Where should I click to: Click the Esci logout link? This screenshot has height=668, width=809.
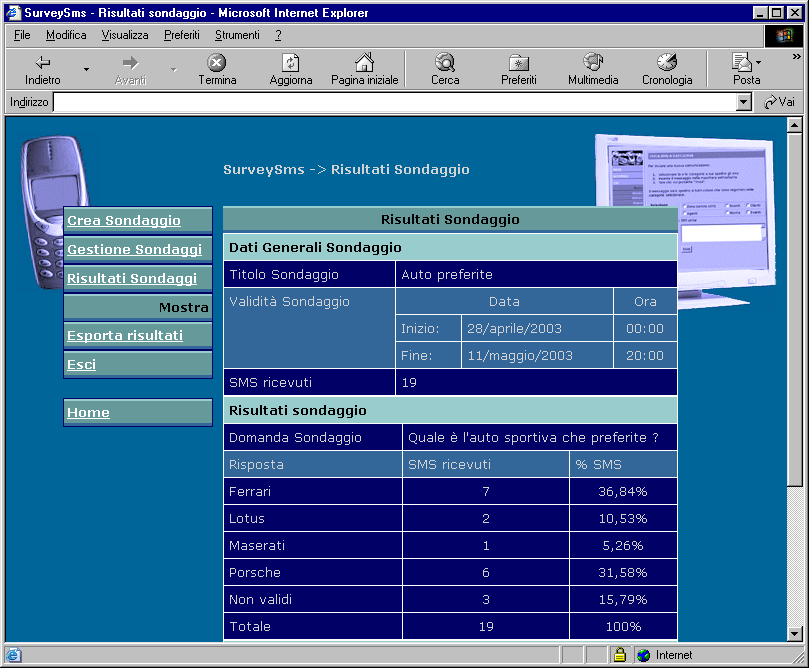tap(82, 364)
